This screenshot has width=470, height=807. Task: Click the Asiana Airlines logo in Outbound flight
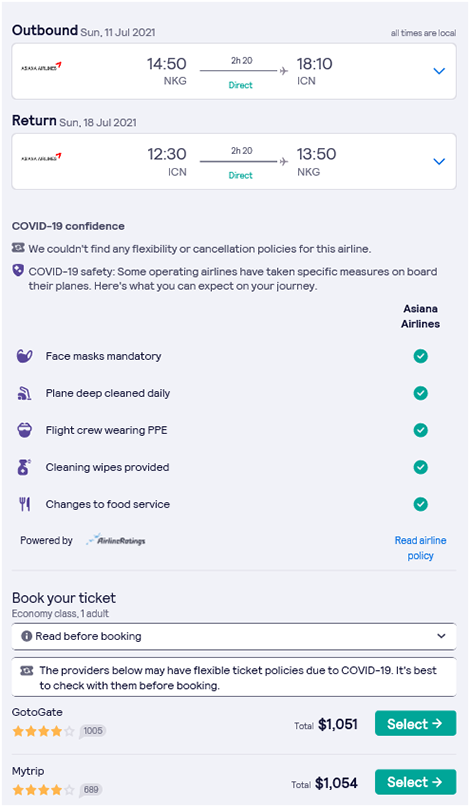(41, 66)
